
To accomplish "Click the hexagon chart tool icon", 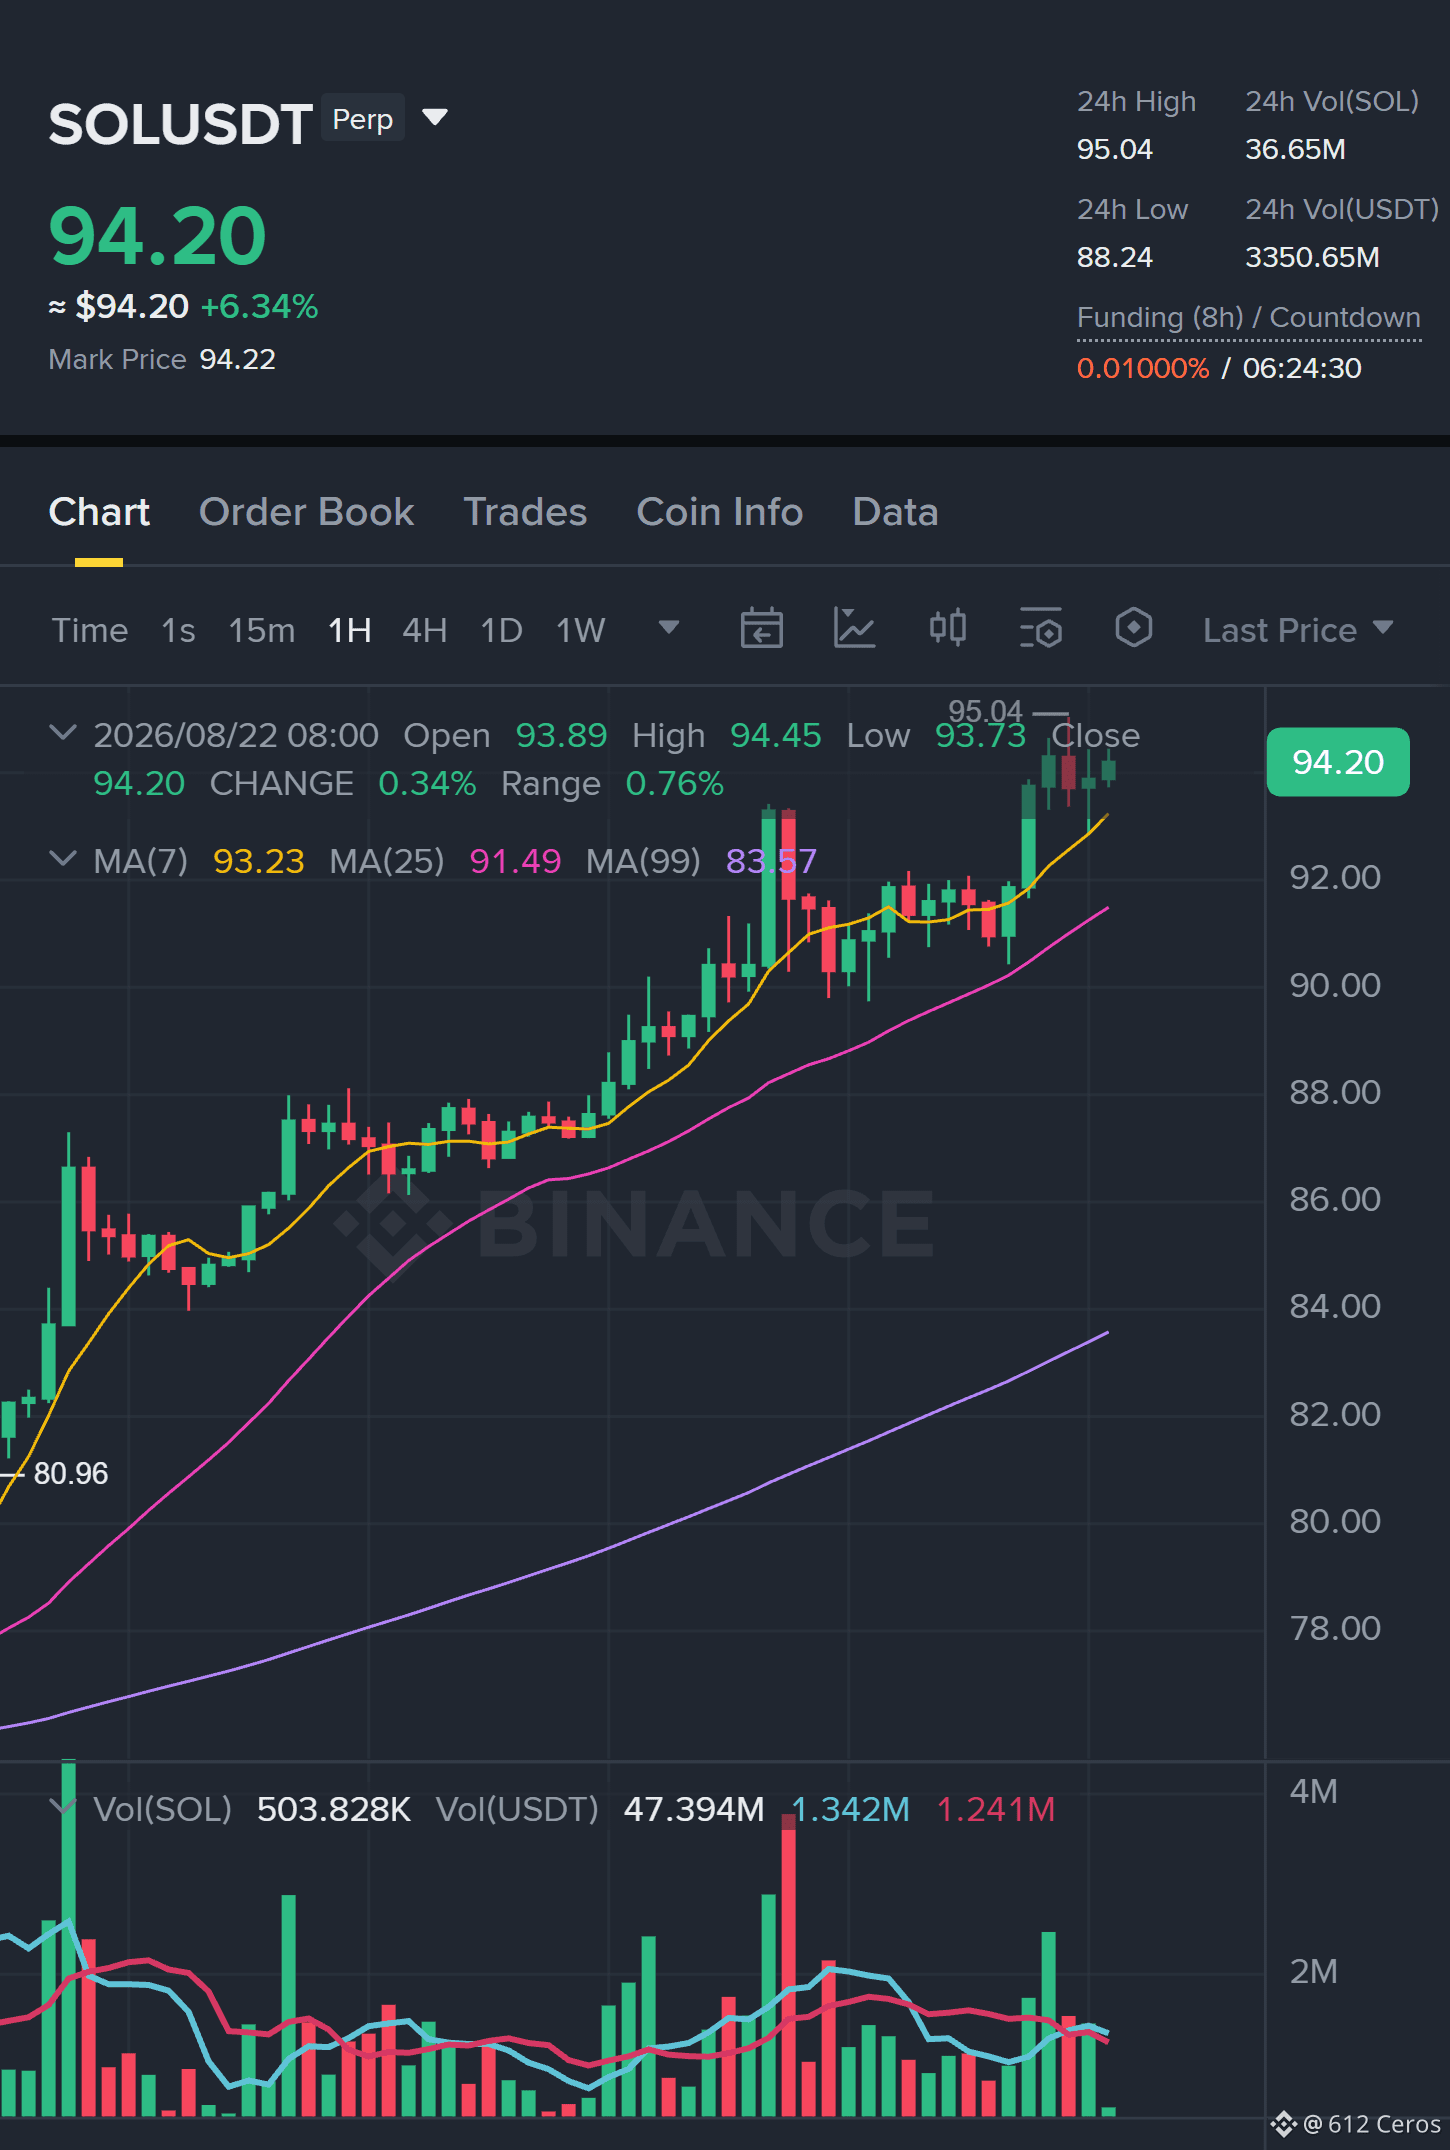I will [x=1133, y=629].
